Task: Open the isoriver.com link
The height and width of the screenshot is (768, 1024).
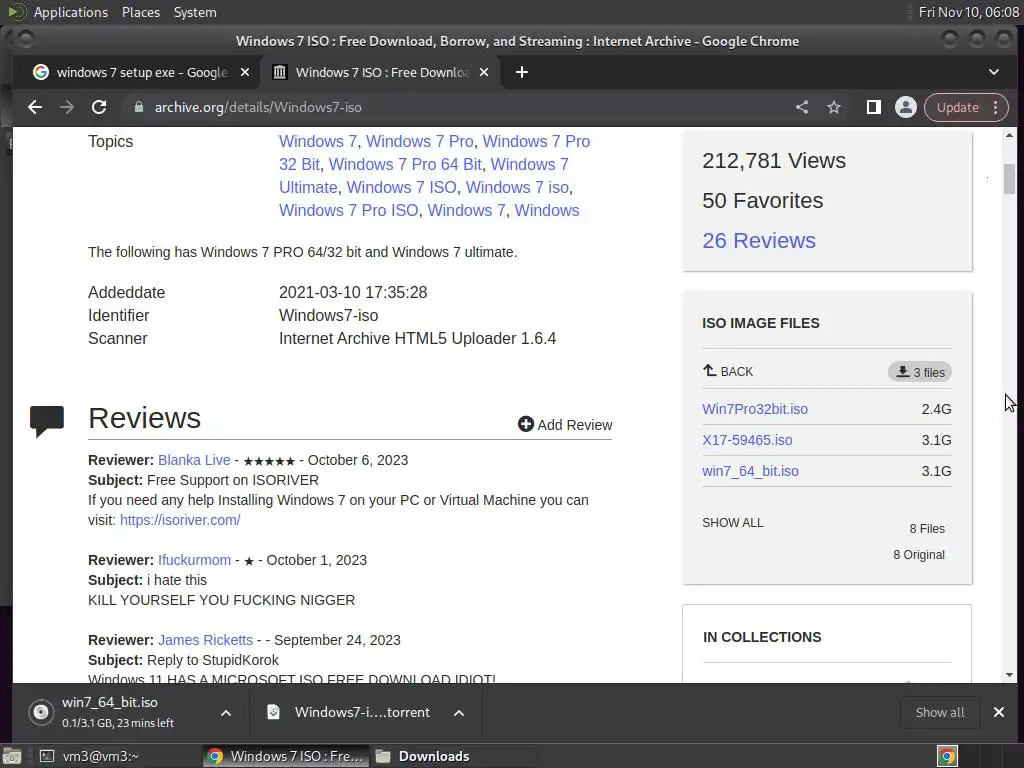Action: (180, 520)
